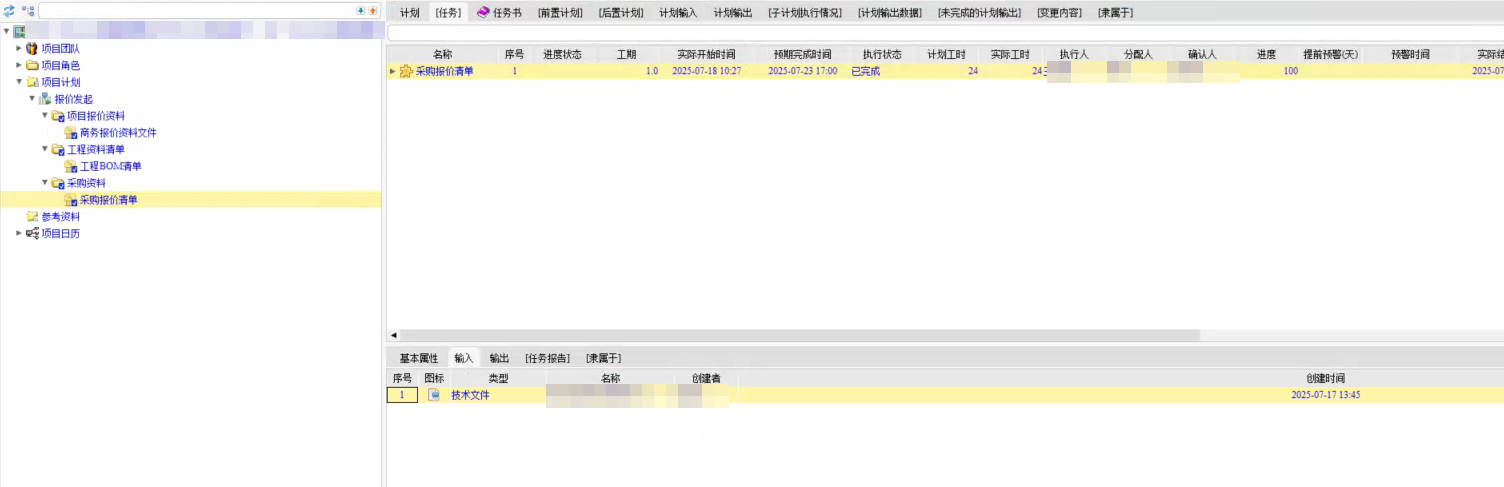Open the lower [隶属于] tab

point(604,358)
